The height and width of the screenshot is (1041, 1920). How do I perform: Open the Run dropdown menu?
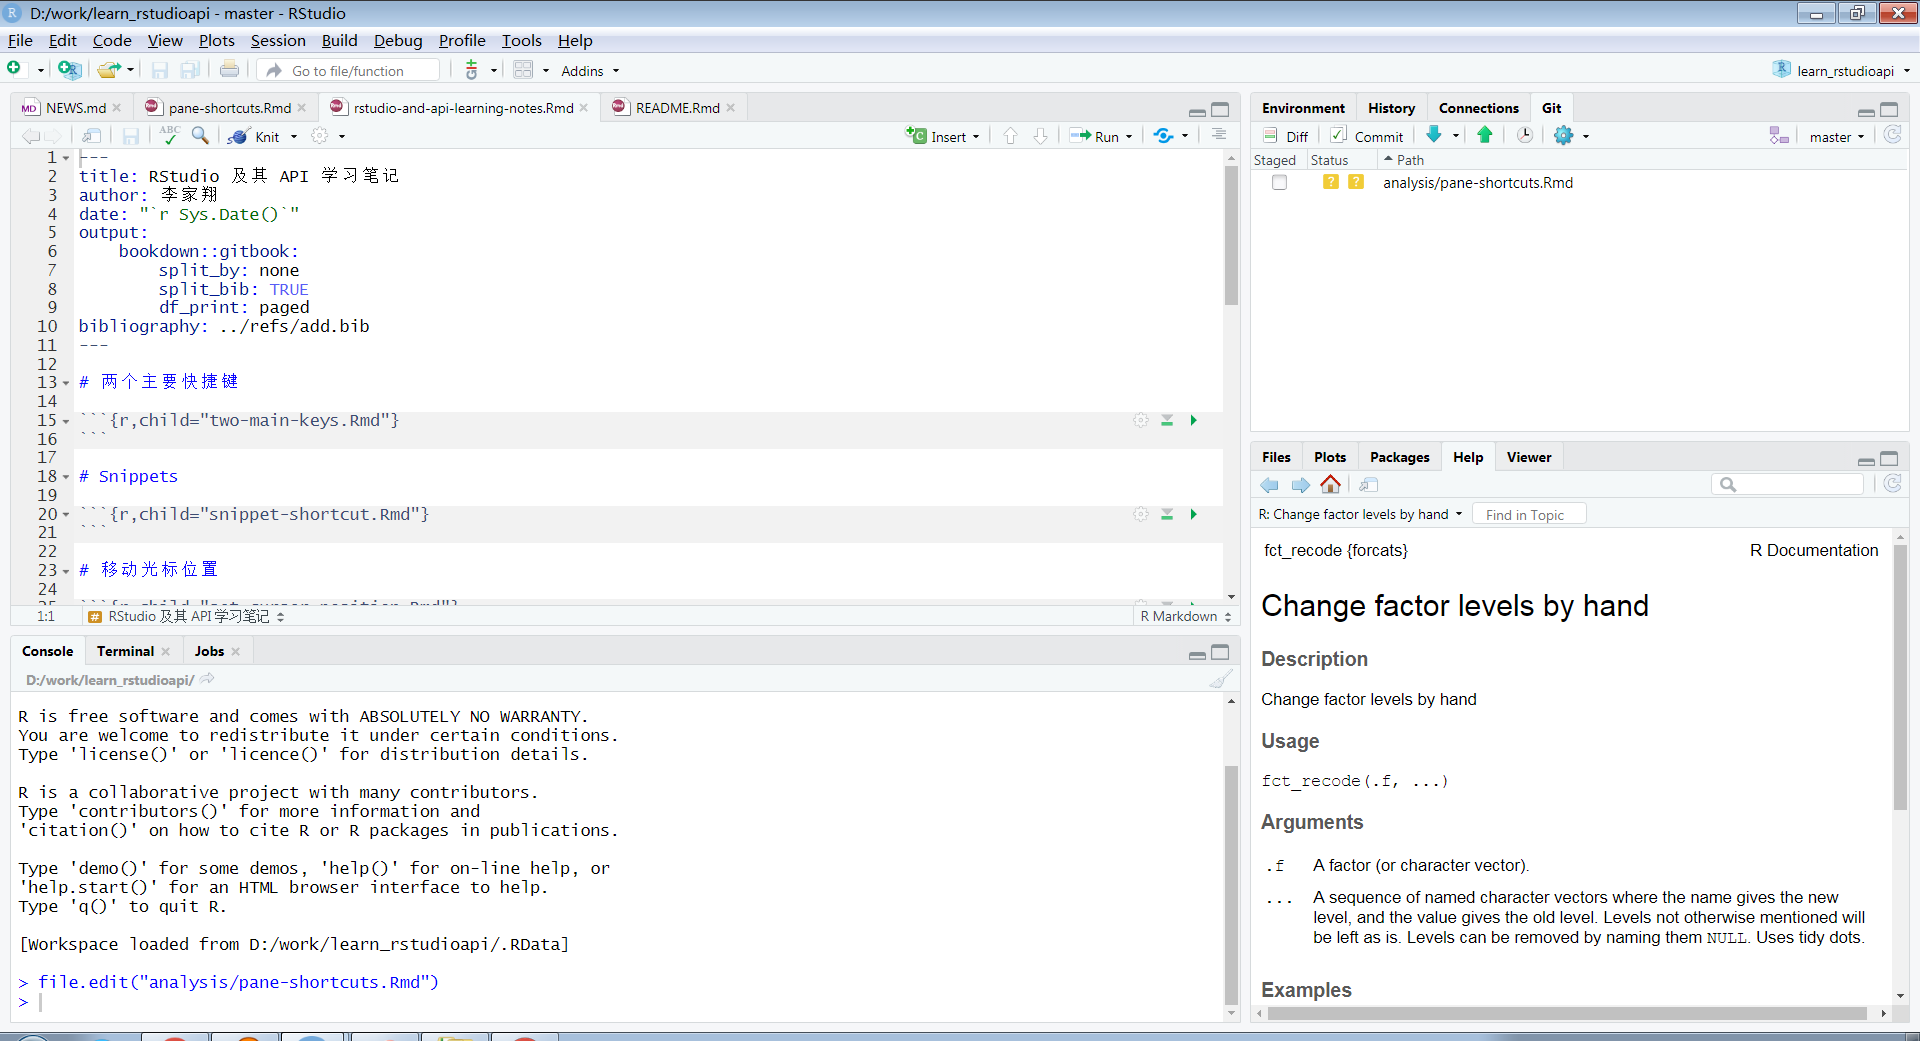[1129, 137]
